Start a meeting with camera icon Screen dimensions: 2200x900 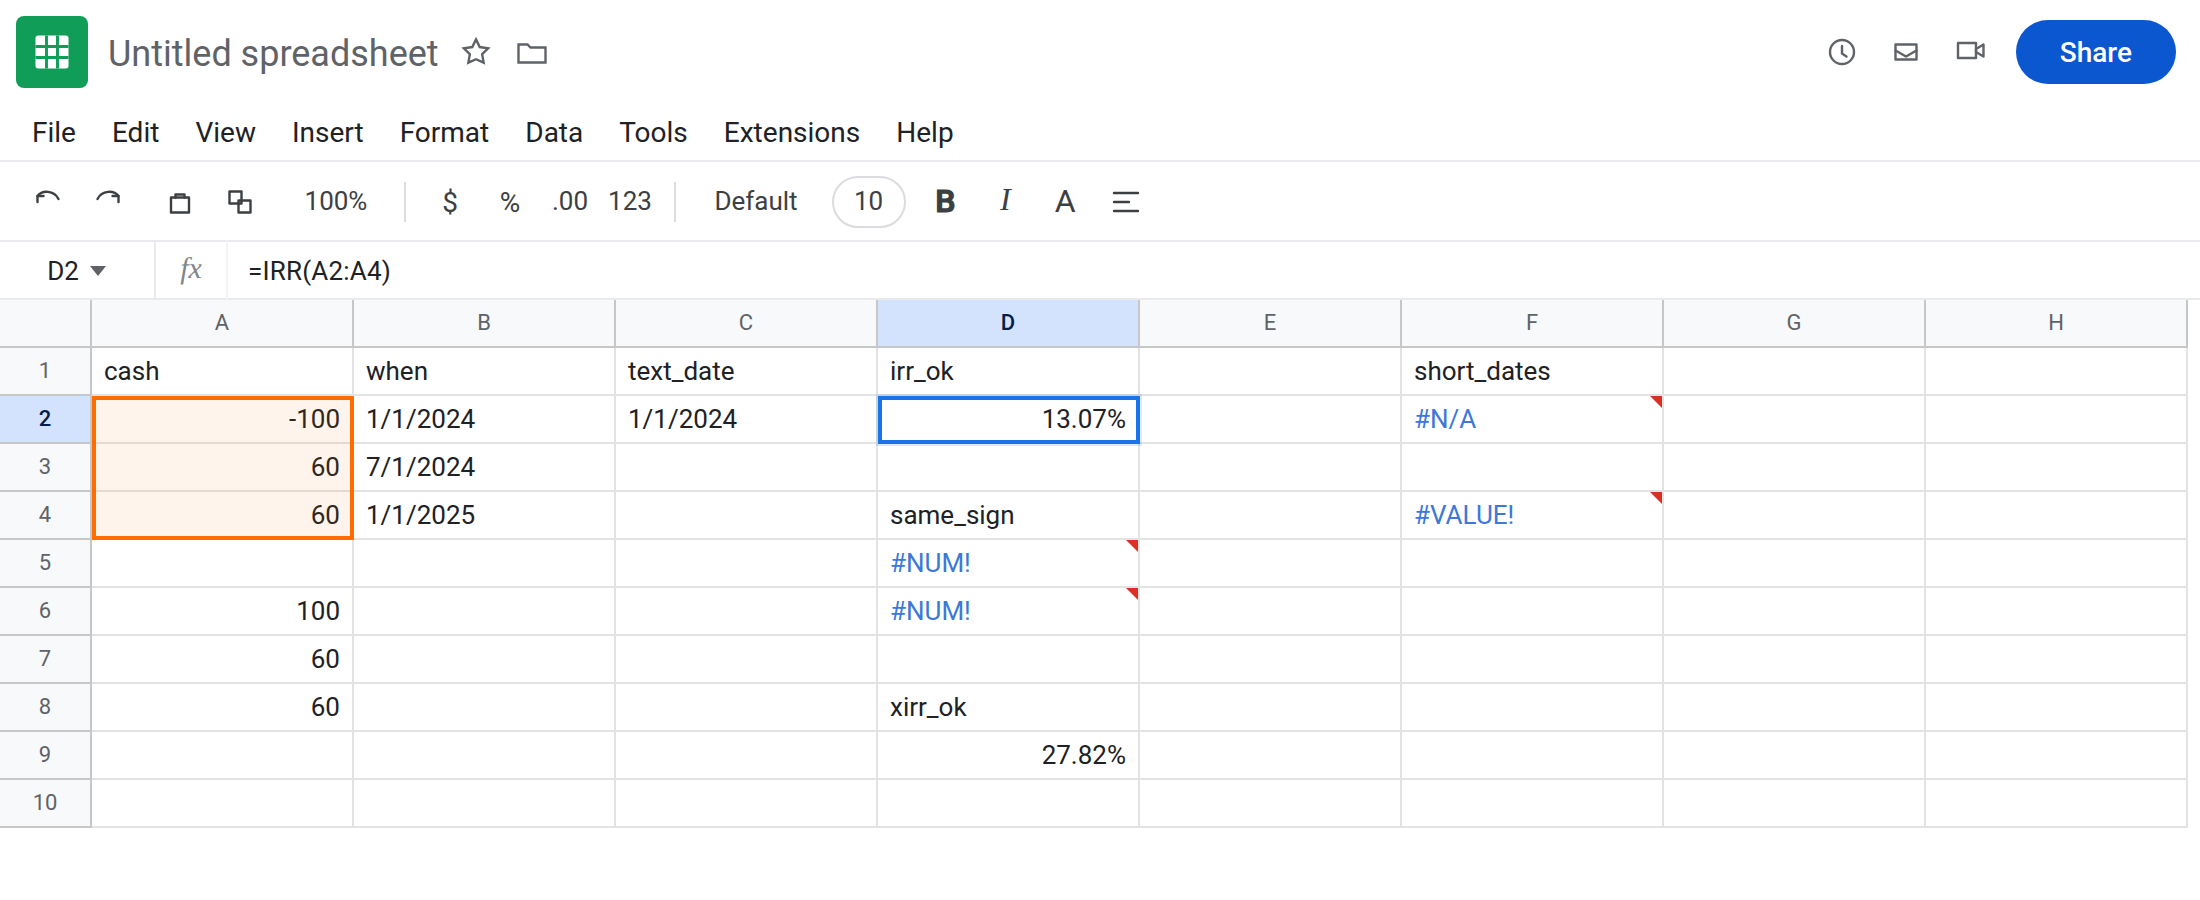coord(1971,51)
